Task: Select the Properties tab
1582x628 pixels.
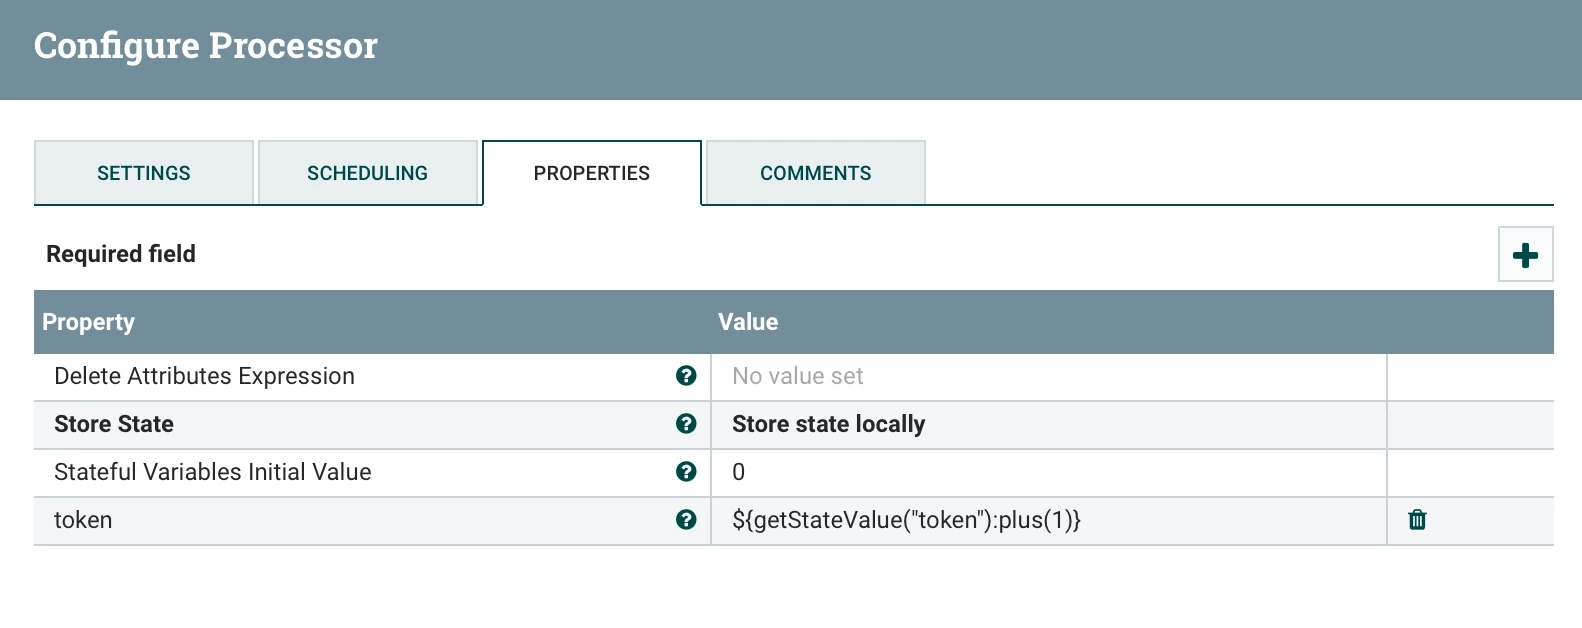Action: tap(592, 173)
